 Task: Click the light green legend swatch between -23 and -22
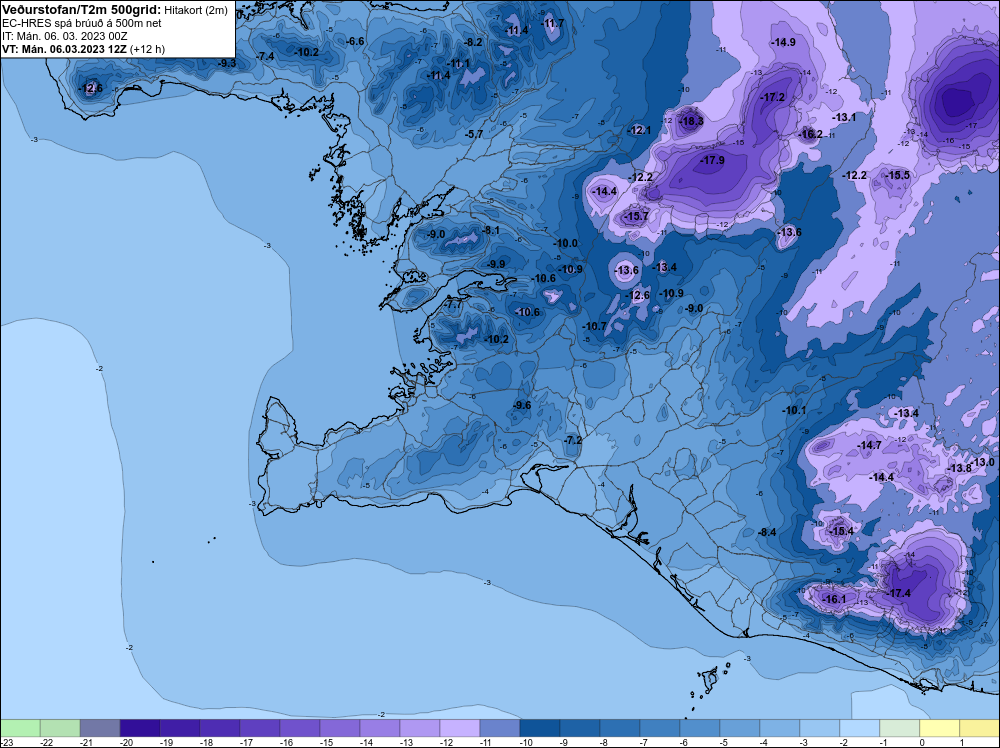[x=20, y=728]
